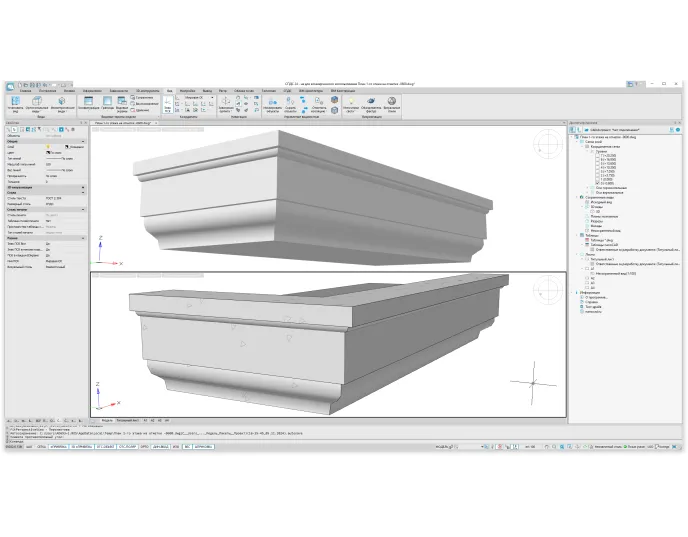Screen dimensions: 688x537
Task: Uncheck the 0 (+0,000) level checkbox
Action: pyautogui.click(x=598, y=183)
